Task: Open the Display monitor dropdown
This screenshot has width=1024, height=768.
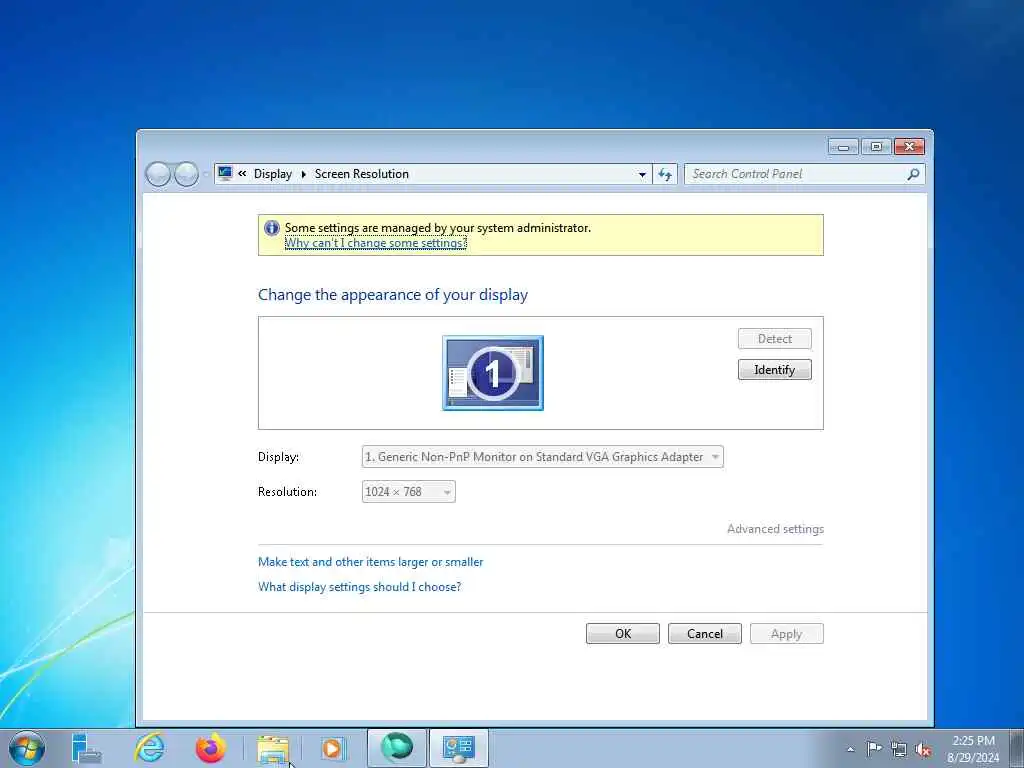Action: coord(543,457)
